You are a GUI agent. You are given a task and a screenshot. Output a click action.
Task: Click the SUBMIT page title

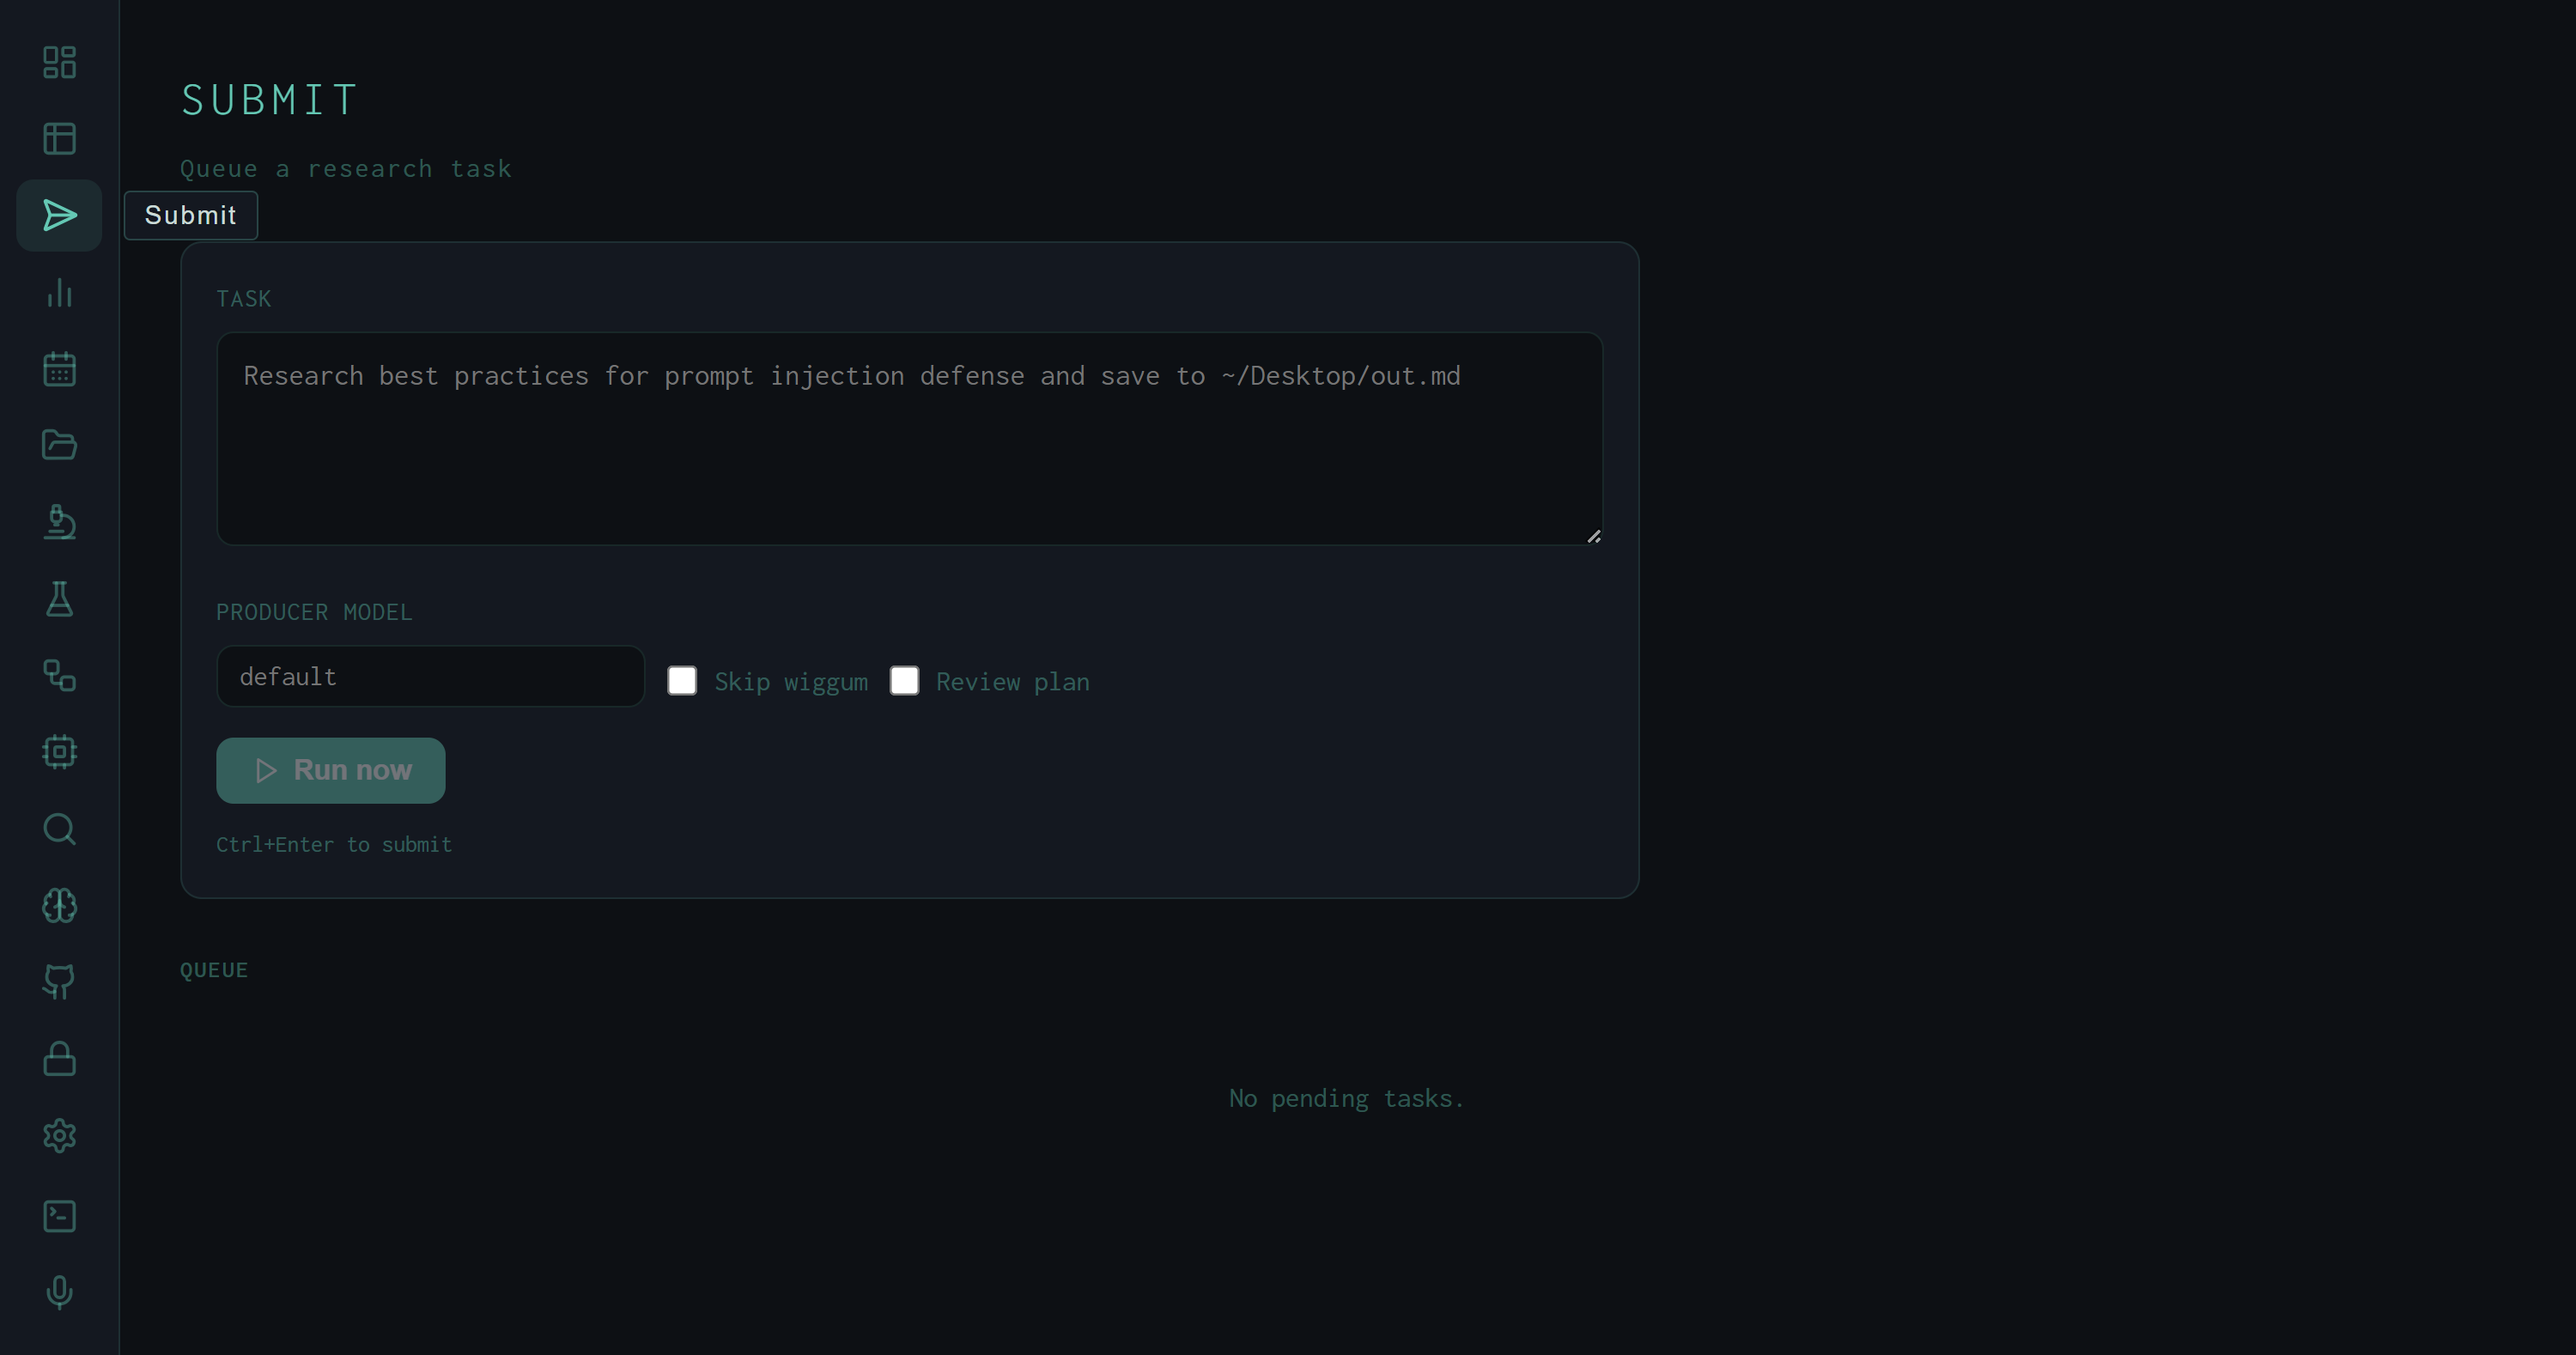pyautogui.click(x=269, y=100)
